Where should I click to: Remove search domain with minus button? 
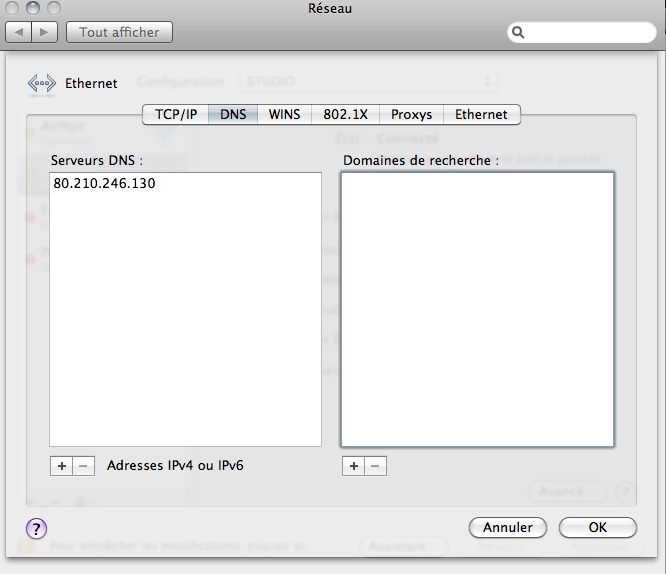375,465
